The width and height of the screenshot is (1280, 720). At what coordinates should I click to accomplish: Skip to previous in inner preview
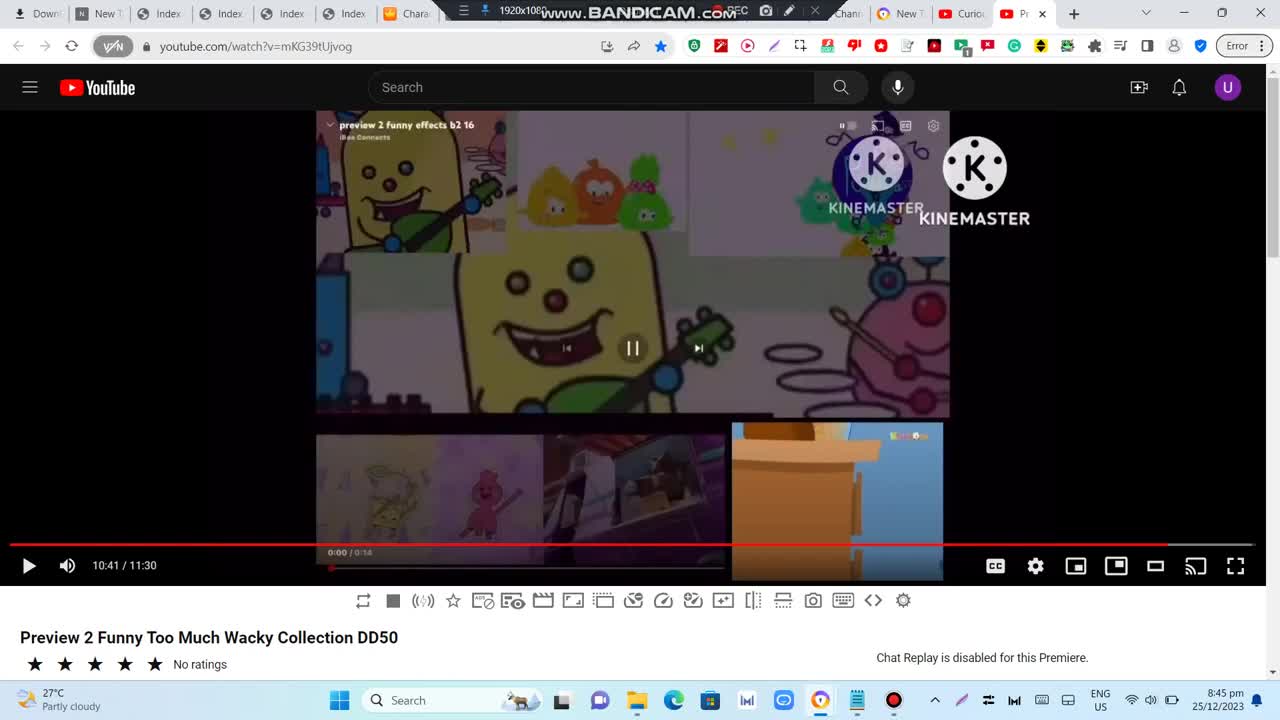pos(566,348)
